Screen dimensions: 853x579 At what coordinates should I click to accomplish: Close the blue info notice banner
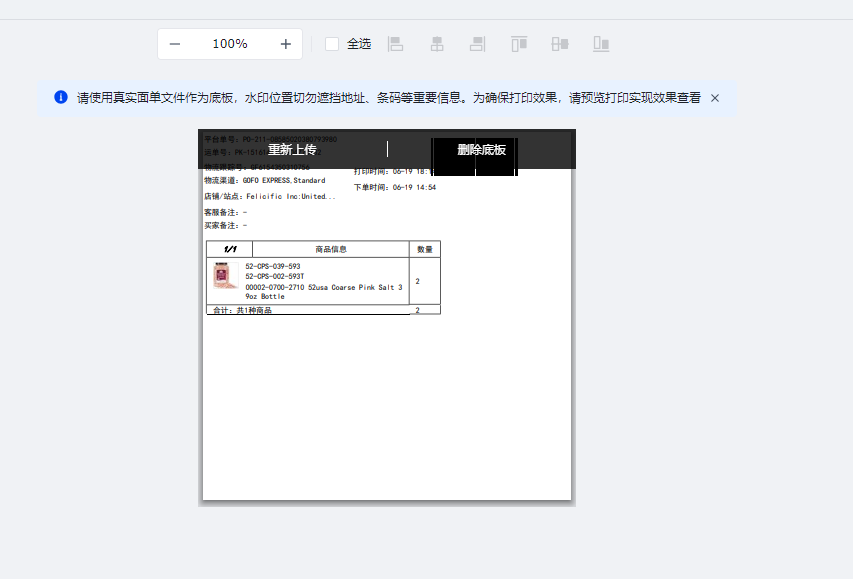(715, 98)
